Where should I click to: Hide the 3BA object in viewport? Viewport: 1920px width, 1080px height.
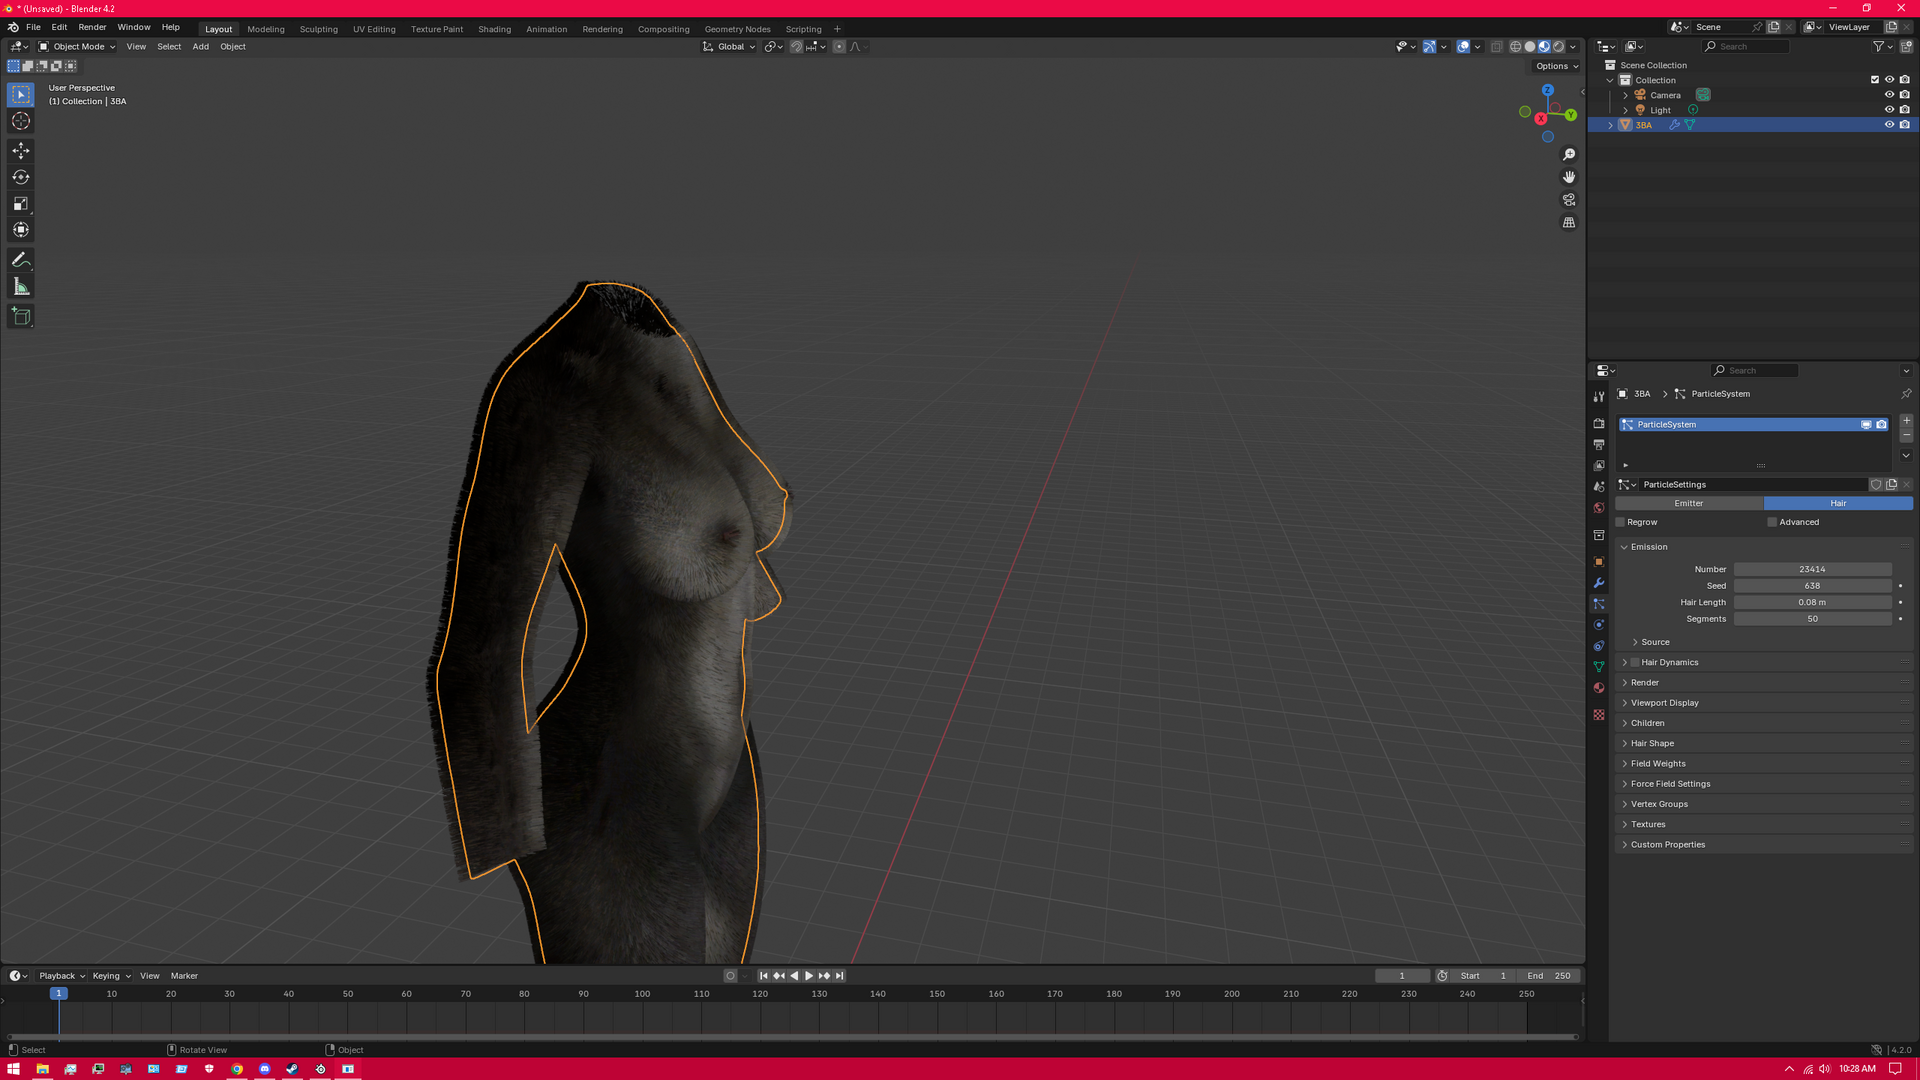pyautogui.click(x=1889, y=125)
